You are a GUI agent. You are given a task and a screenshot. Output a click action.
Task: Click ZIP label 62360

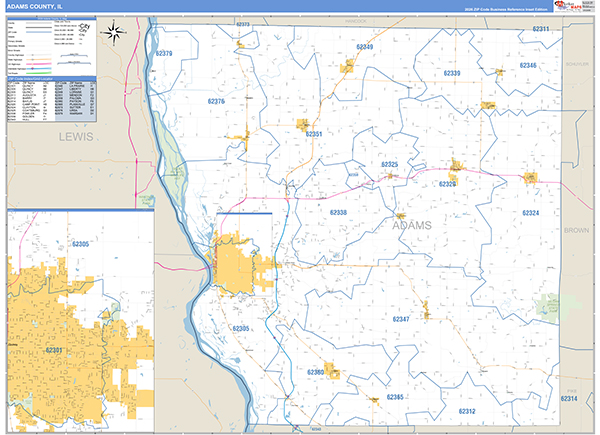(x=315, y=372)
